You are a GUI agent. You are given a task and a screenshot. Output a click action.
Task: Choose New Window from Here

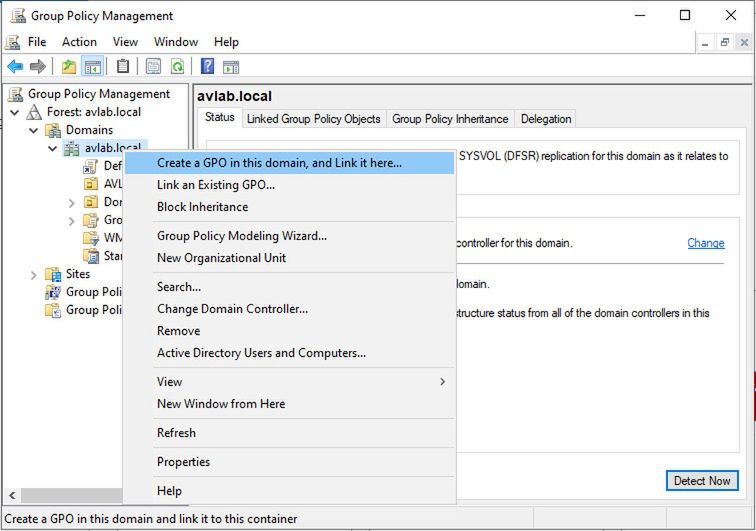[289, 404]
